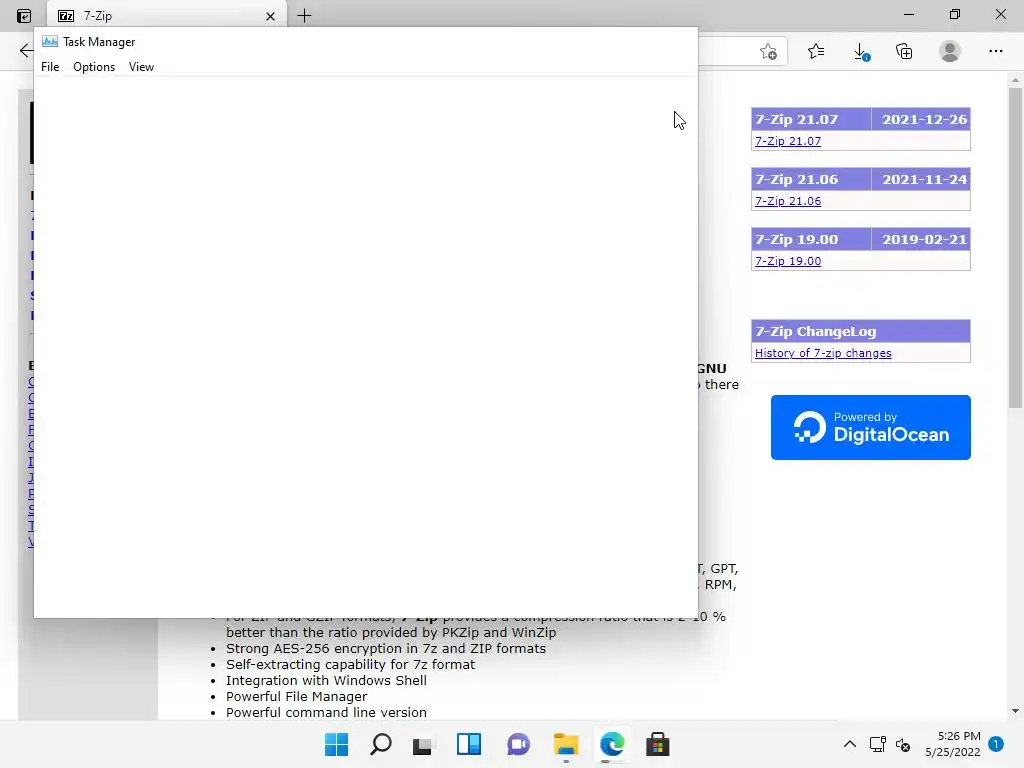Open taskbar Search
The height and width of the screenshot is (768, 1024).
pos(381,744)
